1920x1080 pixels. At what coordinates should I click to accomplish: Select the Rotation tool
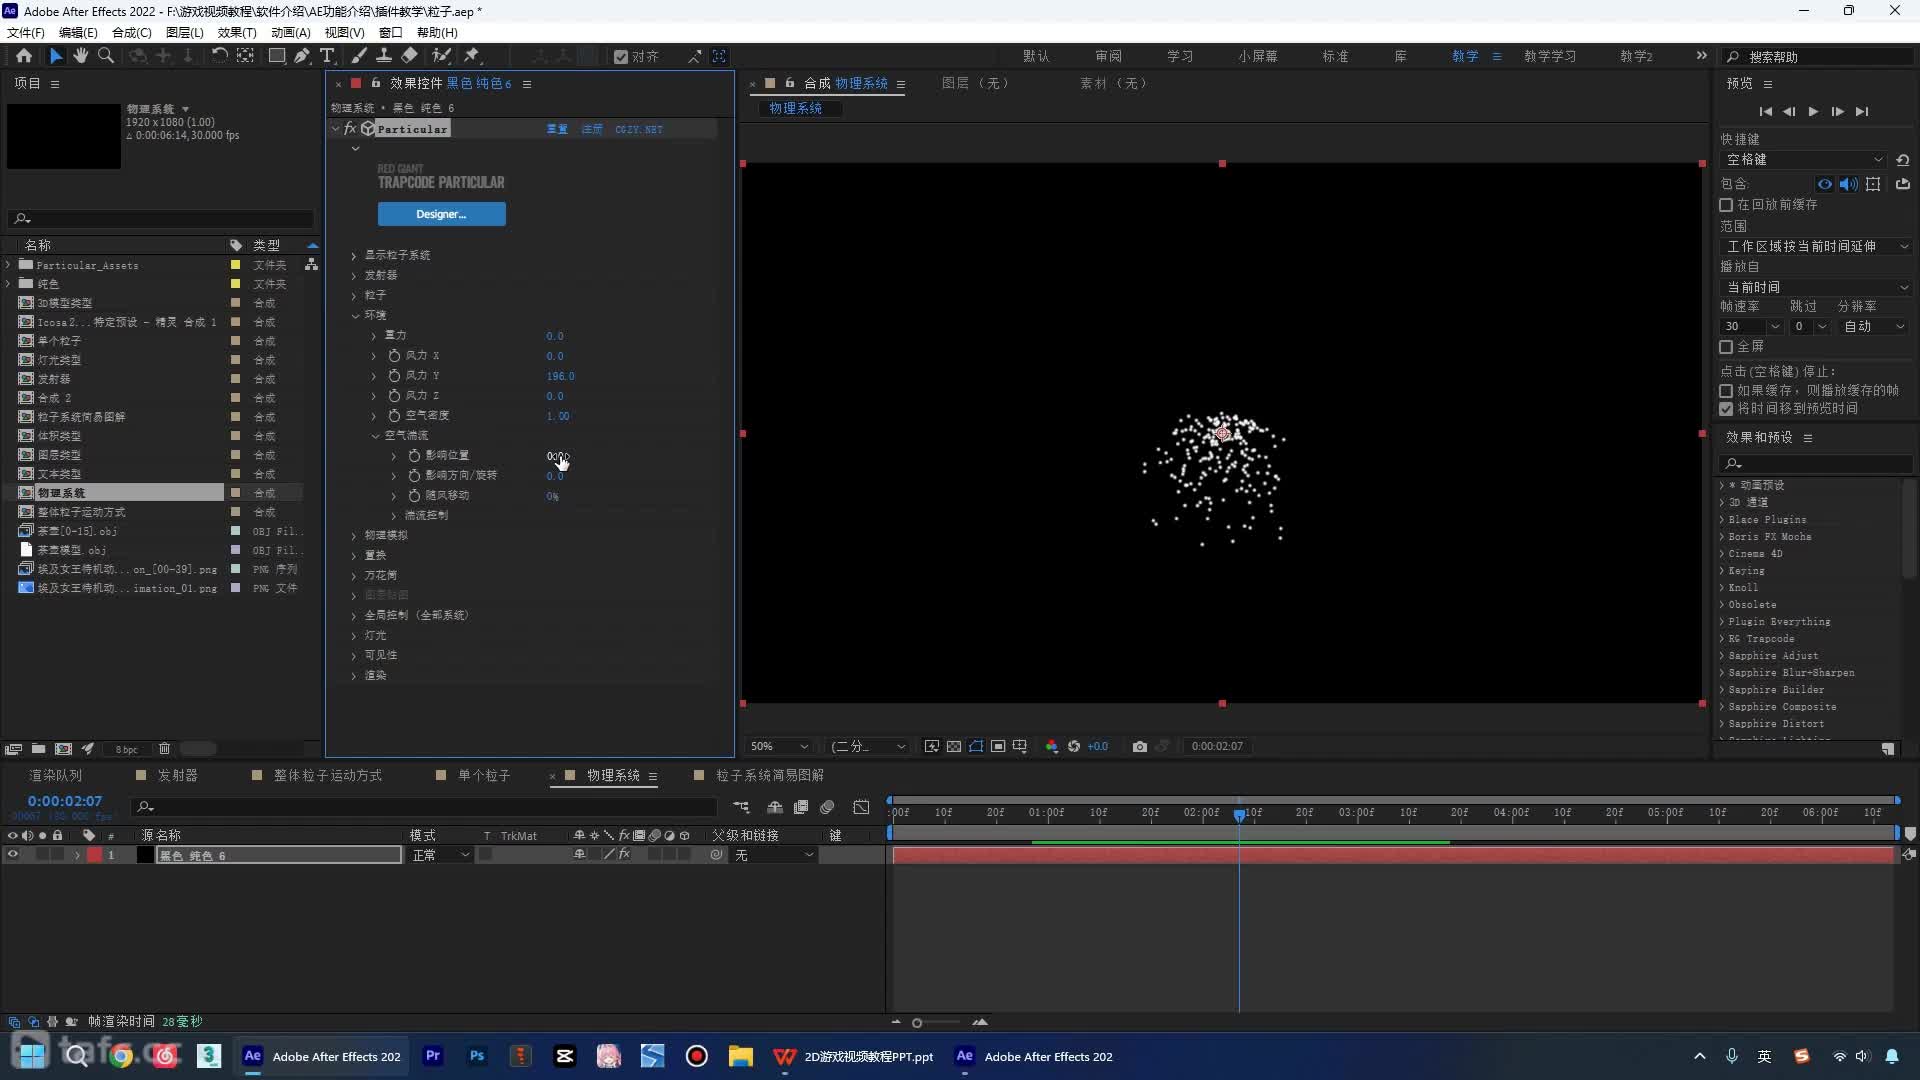coord(219,56)
